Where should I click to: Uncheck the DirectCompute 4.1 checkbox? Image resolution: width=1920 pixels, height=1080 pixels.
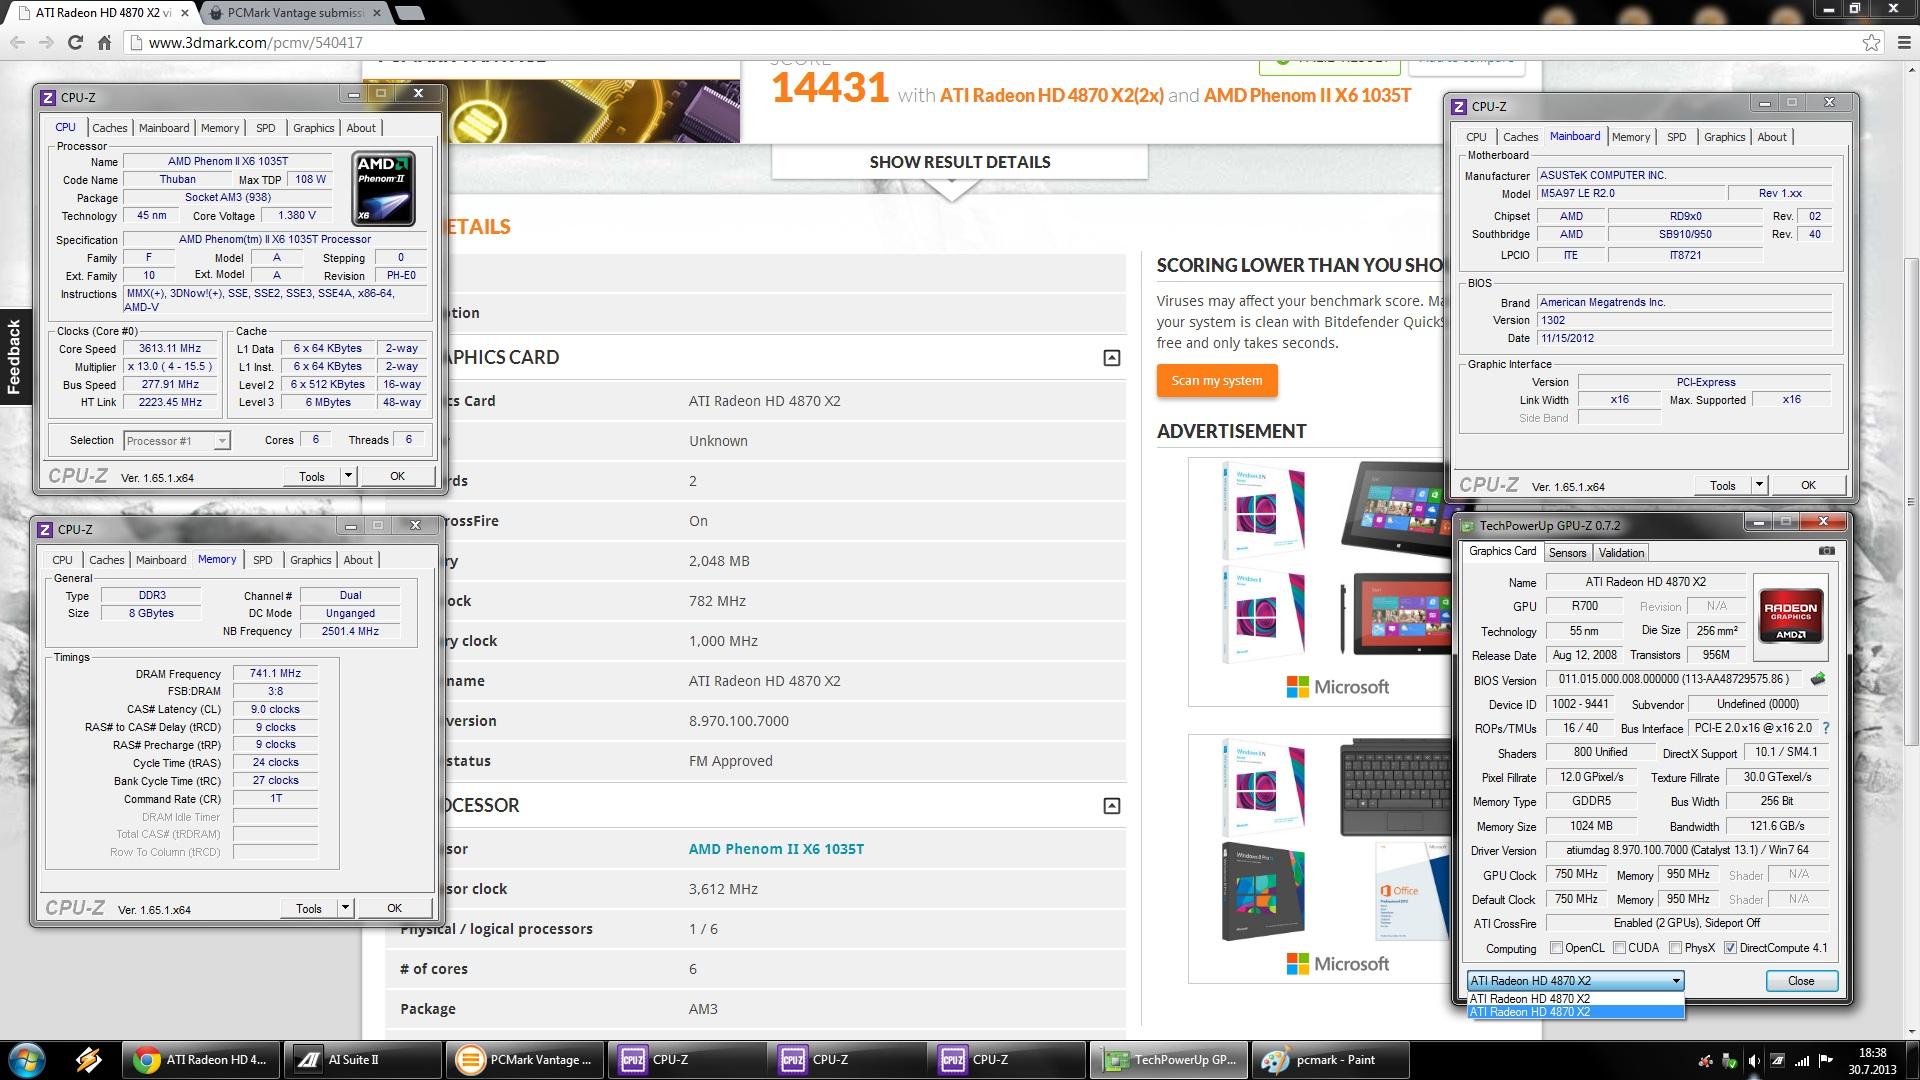(x=1730, y=947)
